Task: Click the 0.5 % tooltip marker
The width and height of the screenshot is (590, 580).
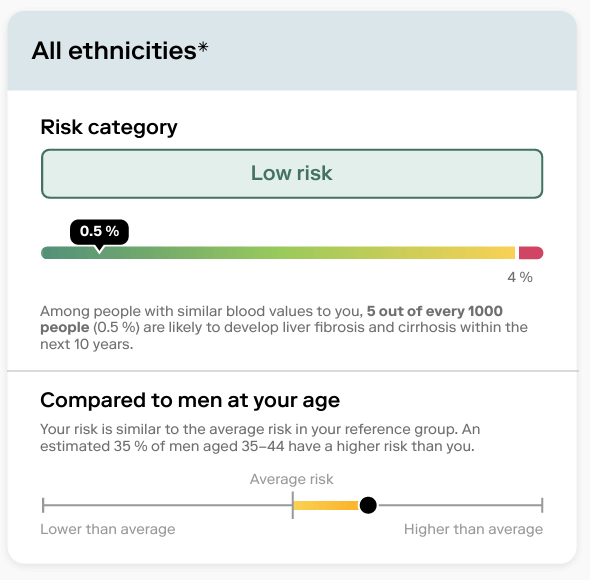Action: tap(99, 232)
